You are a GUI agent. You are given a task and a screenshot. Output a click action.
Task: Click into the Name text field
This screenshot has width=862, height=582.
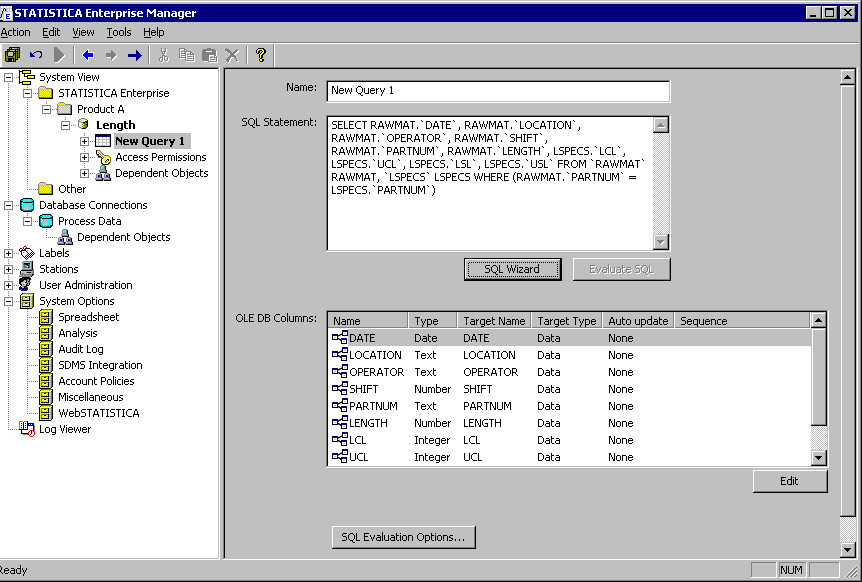coord(497,91)
